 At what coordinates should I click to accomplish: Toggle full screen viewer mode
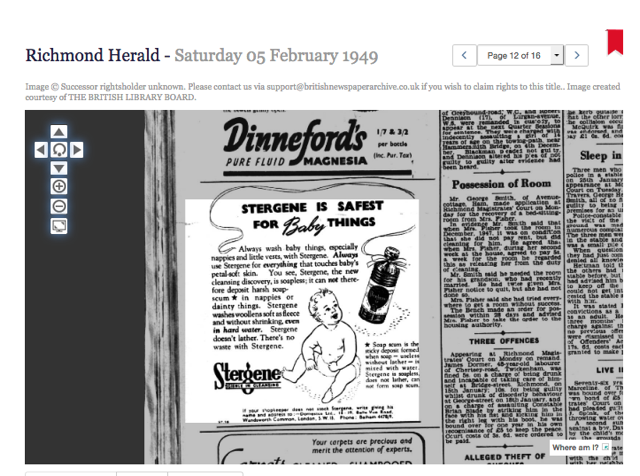coord(59,226)
